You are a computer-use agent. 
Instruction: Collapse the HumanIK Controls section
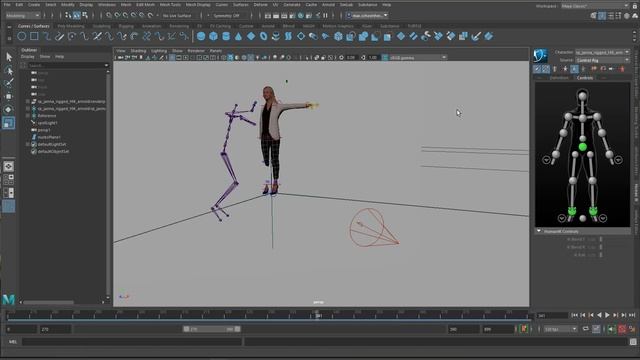(539, 231)
